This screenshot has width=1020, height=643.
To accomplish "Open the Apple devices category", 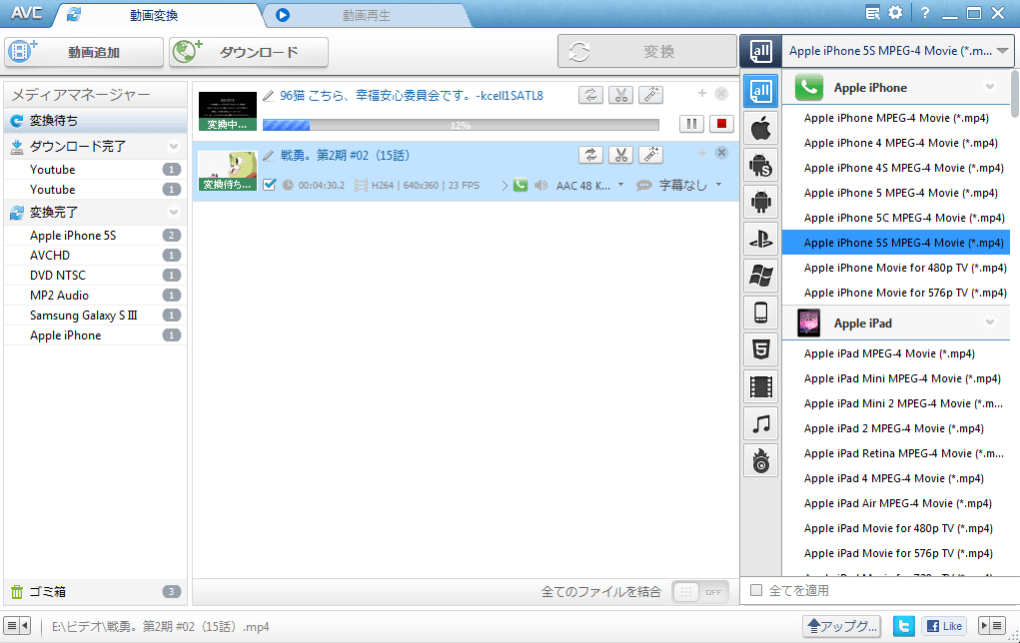I will point(760,128).
